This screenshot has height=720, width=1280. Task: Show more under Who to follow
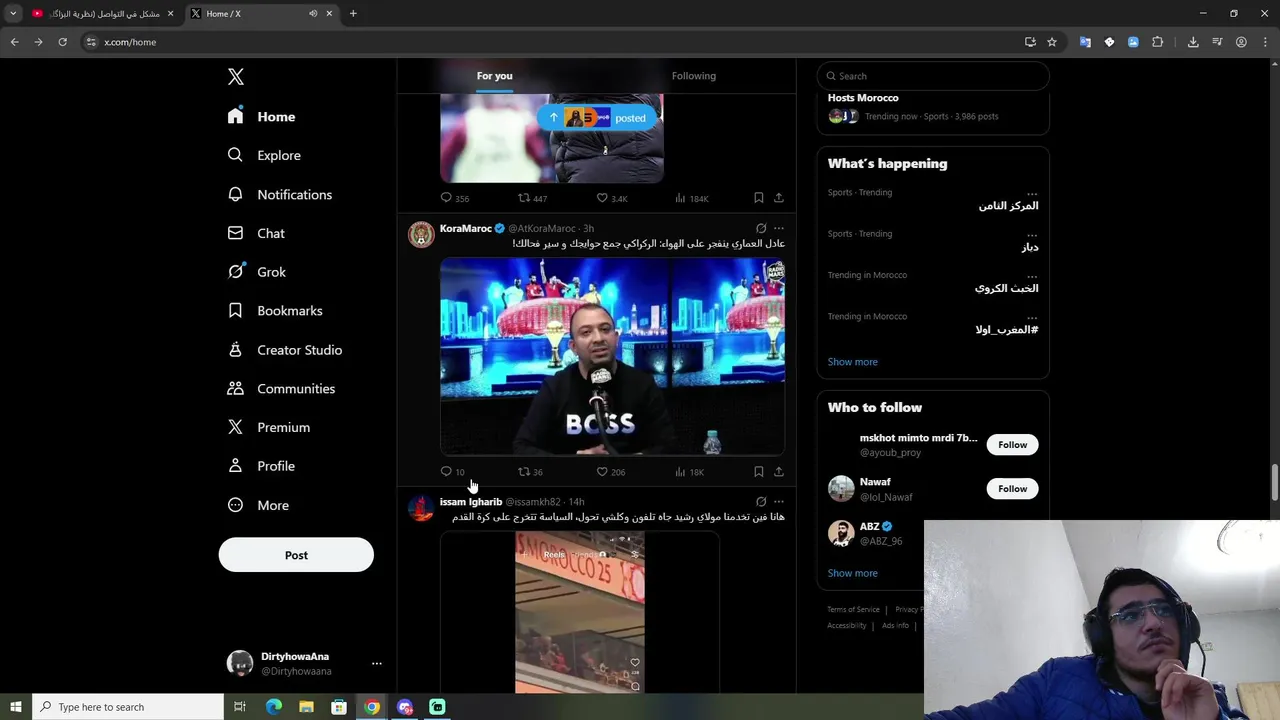pyautogui.click(x=852, y=573)
